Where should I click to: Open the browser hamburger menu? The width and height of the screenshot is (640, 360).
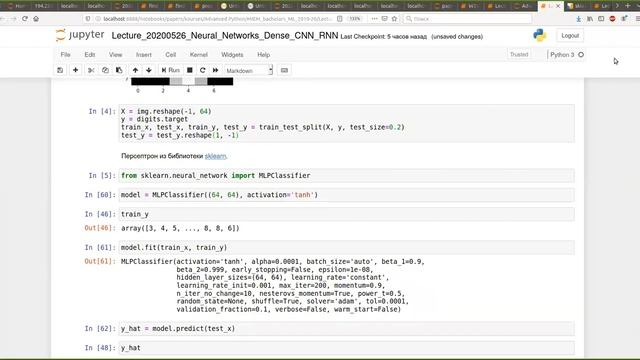coord(638,19)
